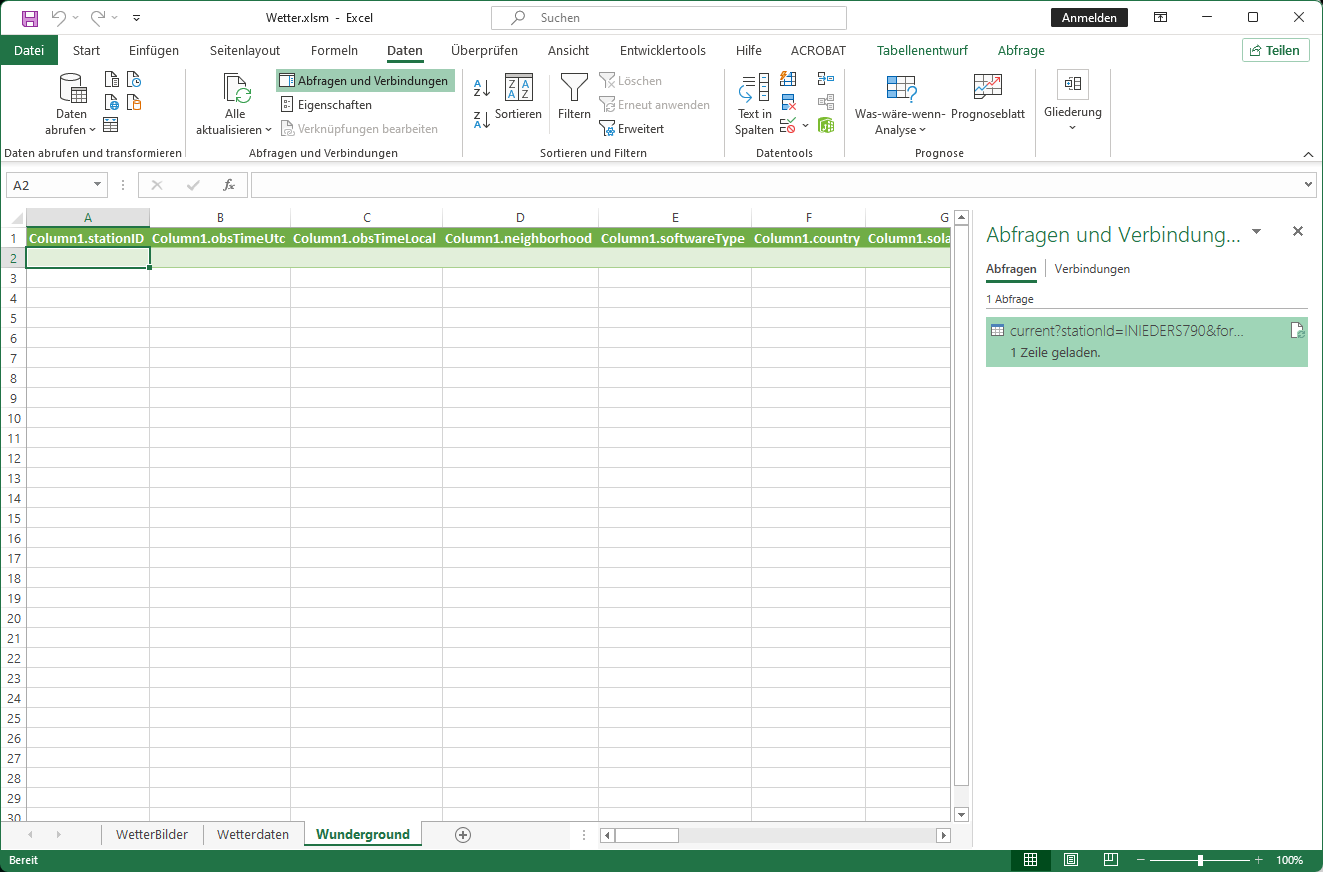Collapse the ribbon with the chevron
The height and width of the screenshot is (872, 1323).
pyautogui.click(x=1308, y=154)
